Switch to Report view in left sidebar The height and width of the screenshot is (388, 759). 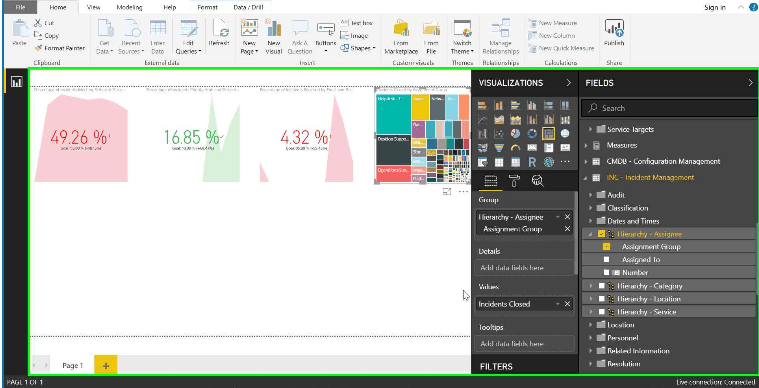click(17, 82)
